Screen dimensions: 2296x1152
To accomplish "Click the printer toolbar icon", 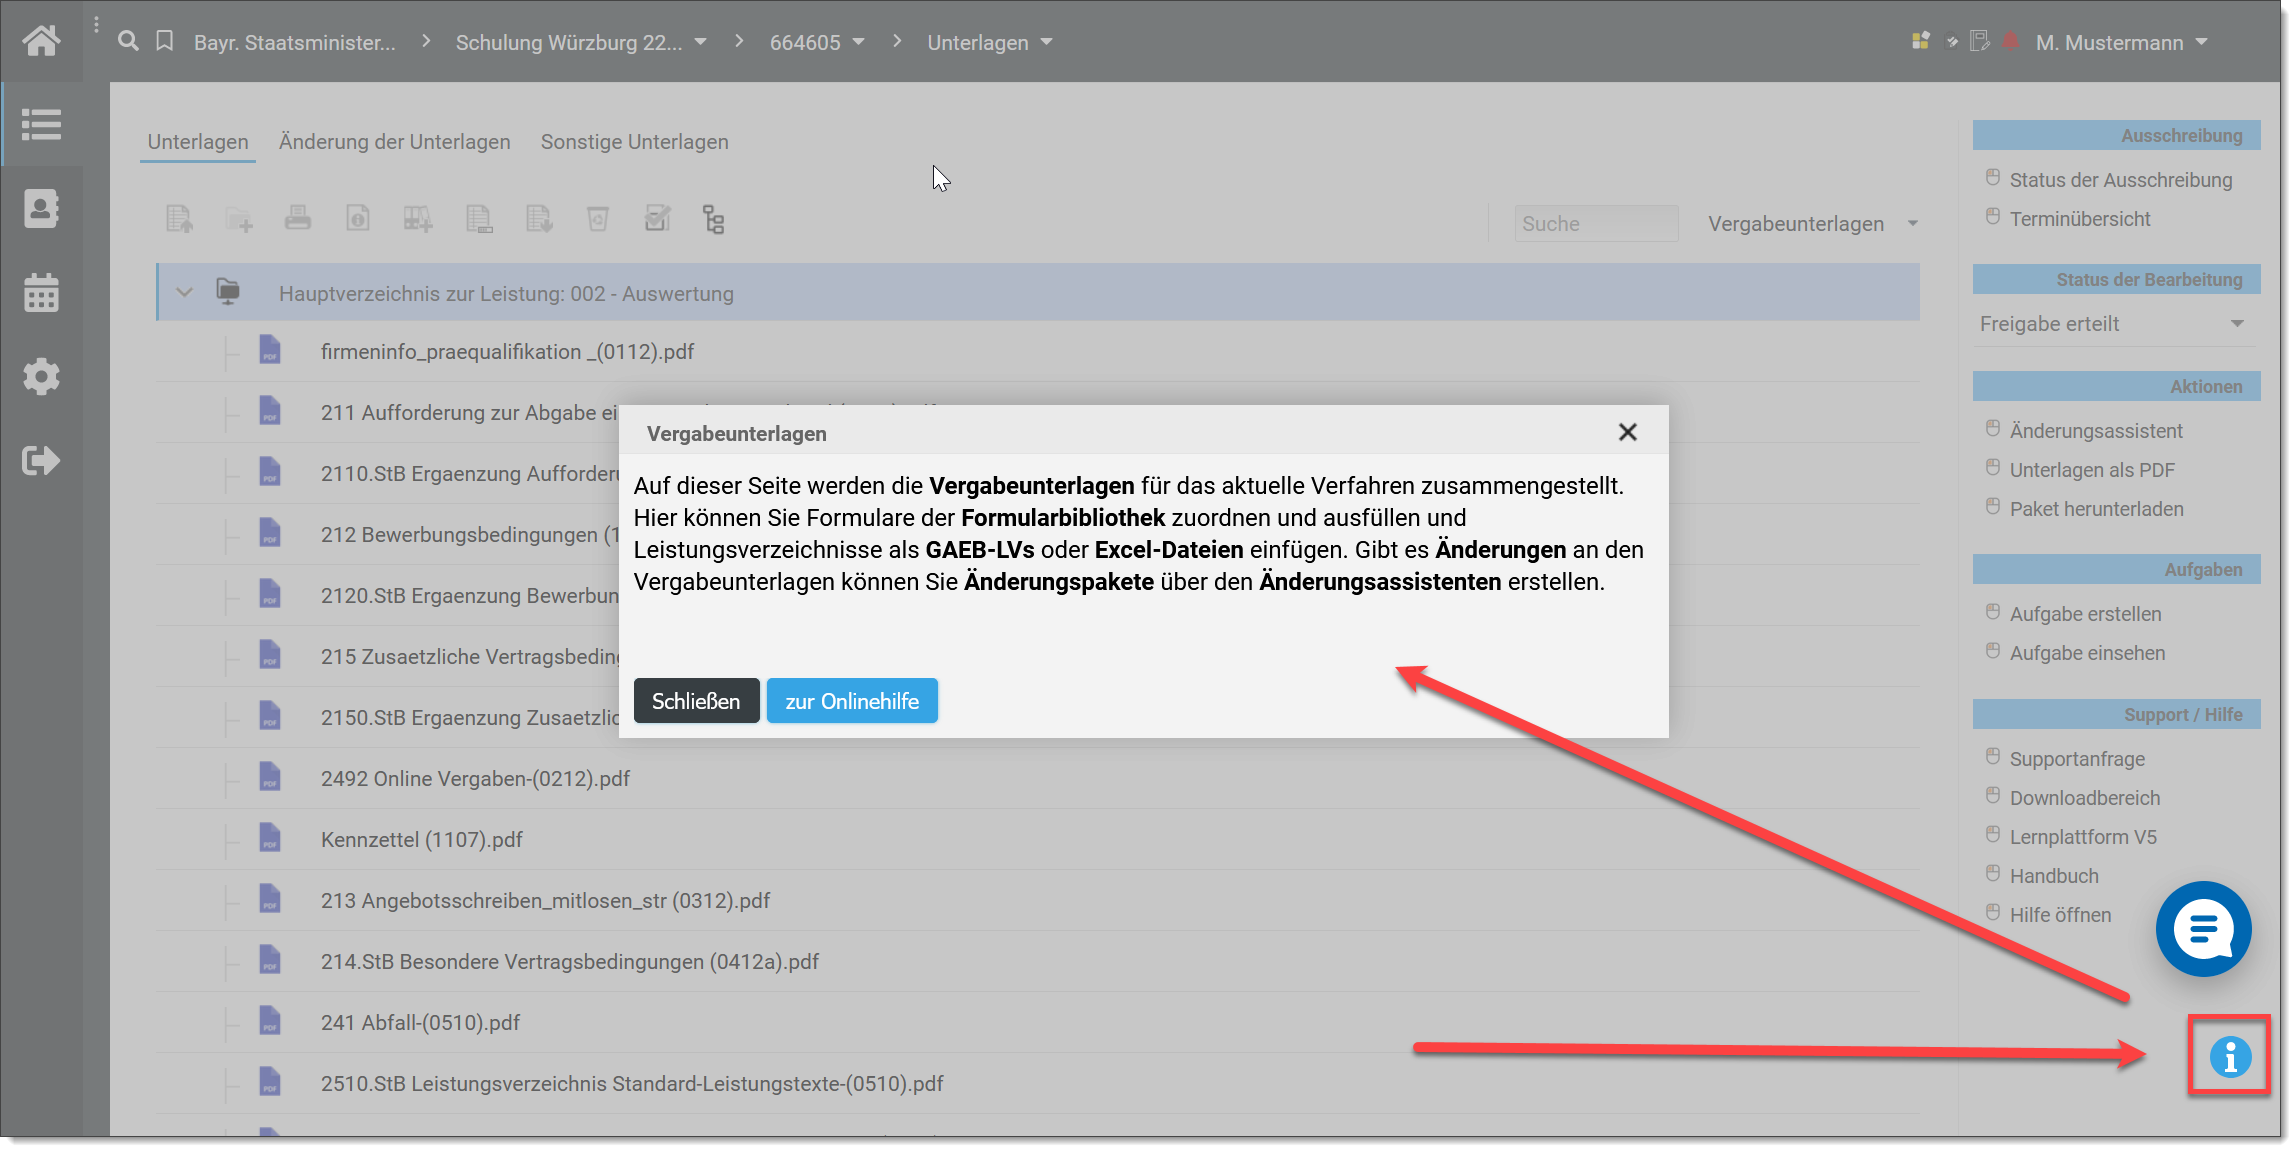I will pos(298,217).
